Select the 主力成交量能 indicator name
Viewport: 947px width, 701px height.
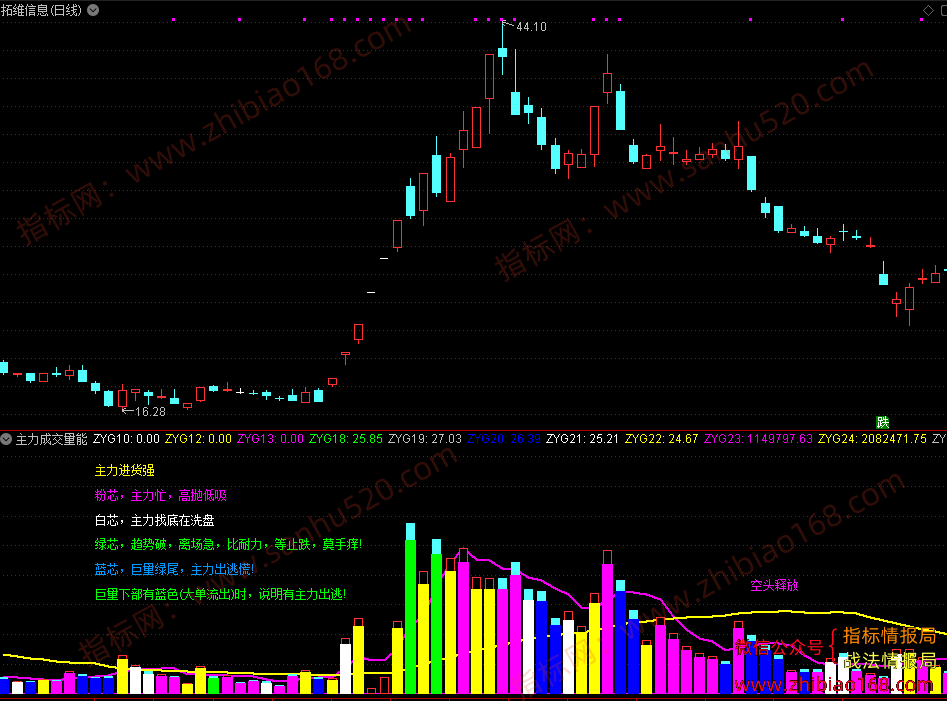coord(51,439)
